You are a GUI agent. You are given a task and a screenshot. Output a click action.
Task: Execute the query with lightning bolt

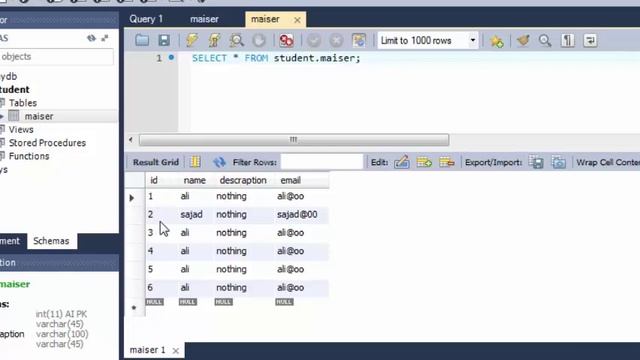[192, 40]
